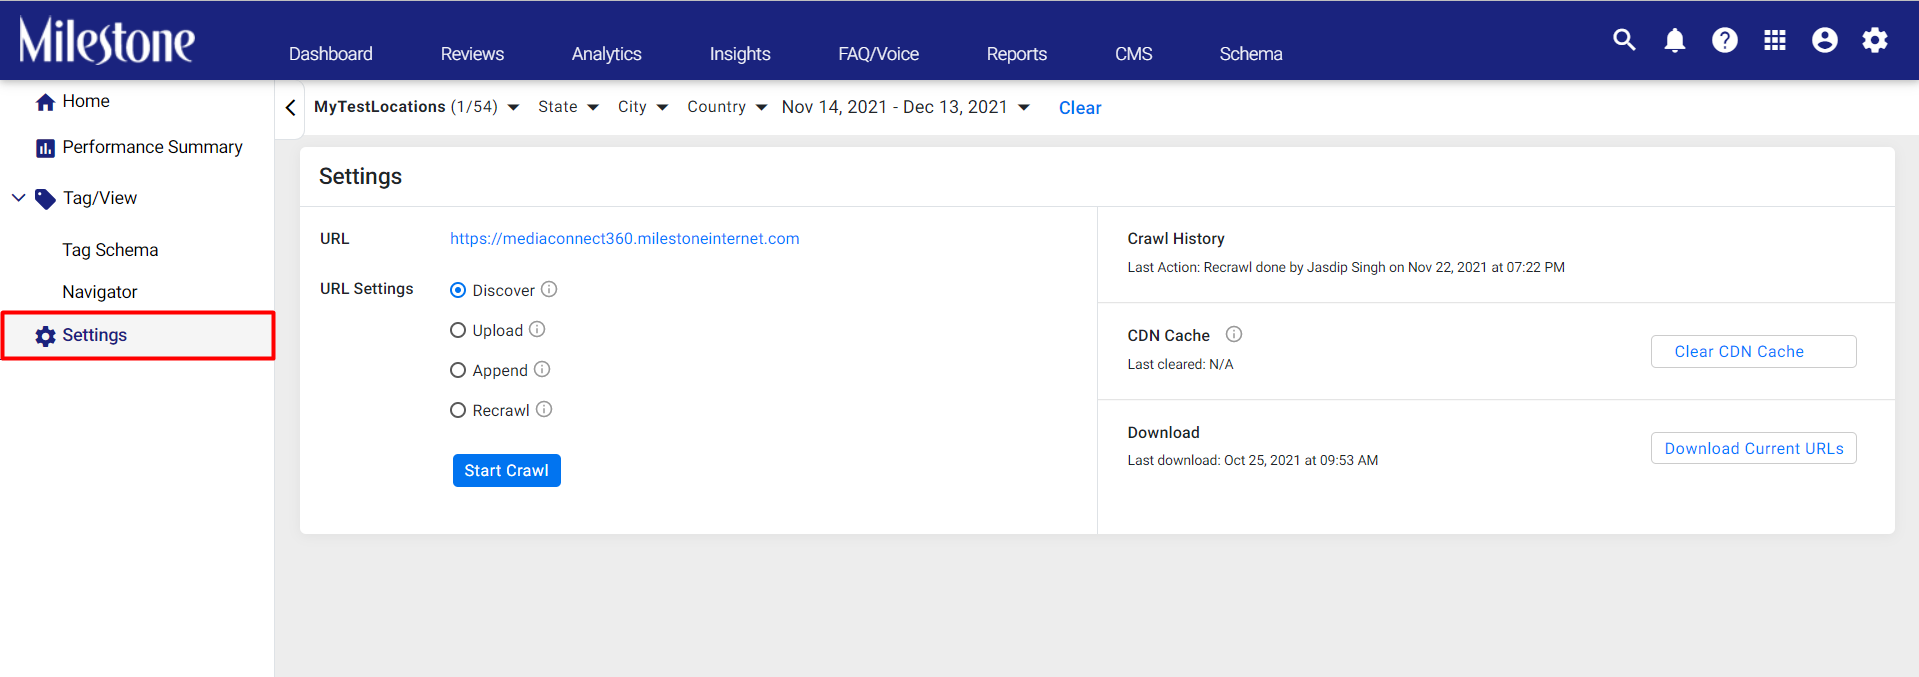Open the CMS menu
This screenshot has height=677, width=1919.
pos(1134,54)
